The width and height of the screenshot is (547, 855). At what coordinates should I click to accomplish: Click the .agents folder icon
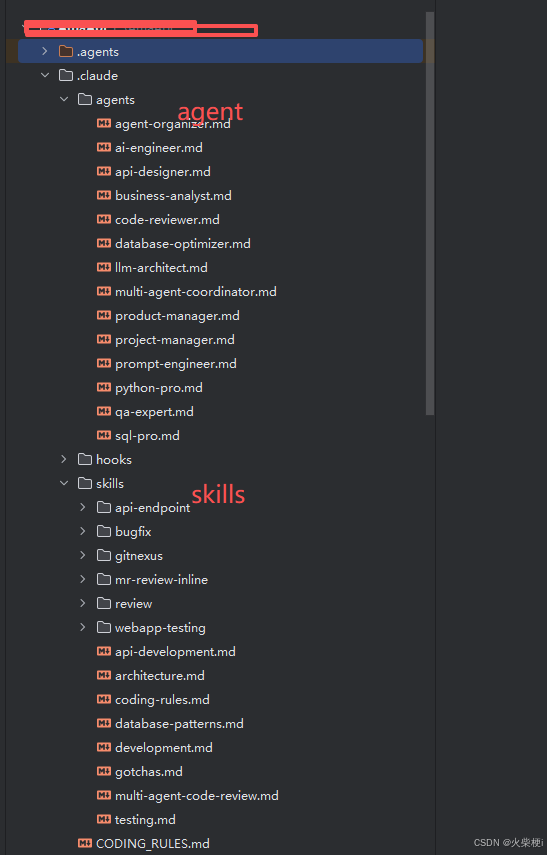point(66,51)
